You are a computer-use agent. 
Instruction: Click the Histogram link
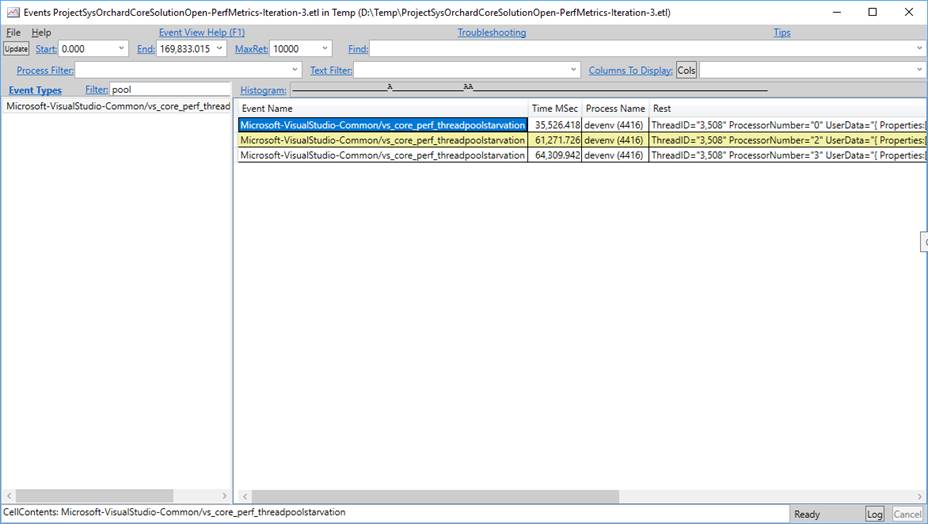pyautogui.click(x=263, y=90)
